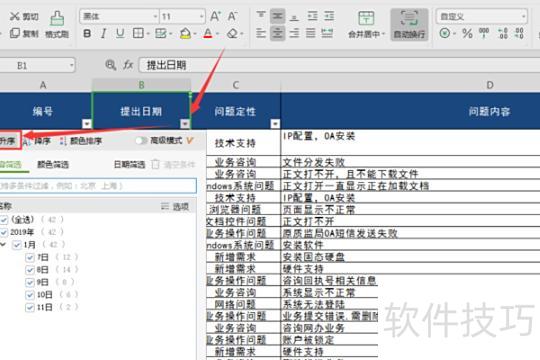Expand the 合并居中 merge options arrow
Image resolution: width=540 pixels, height=360 pixels.
pos(383,34)
